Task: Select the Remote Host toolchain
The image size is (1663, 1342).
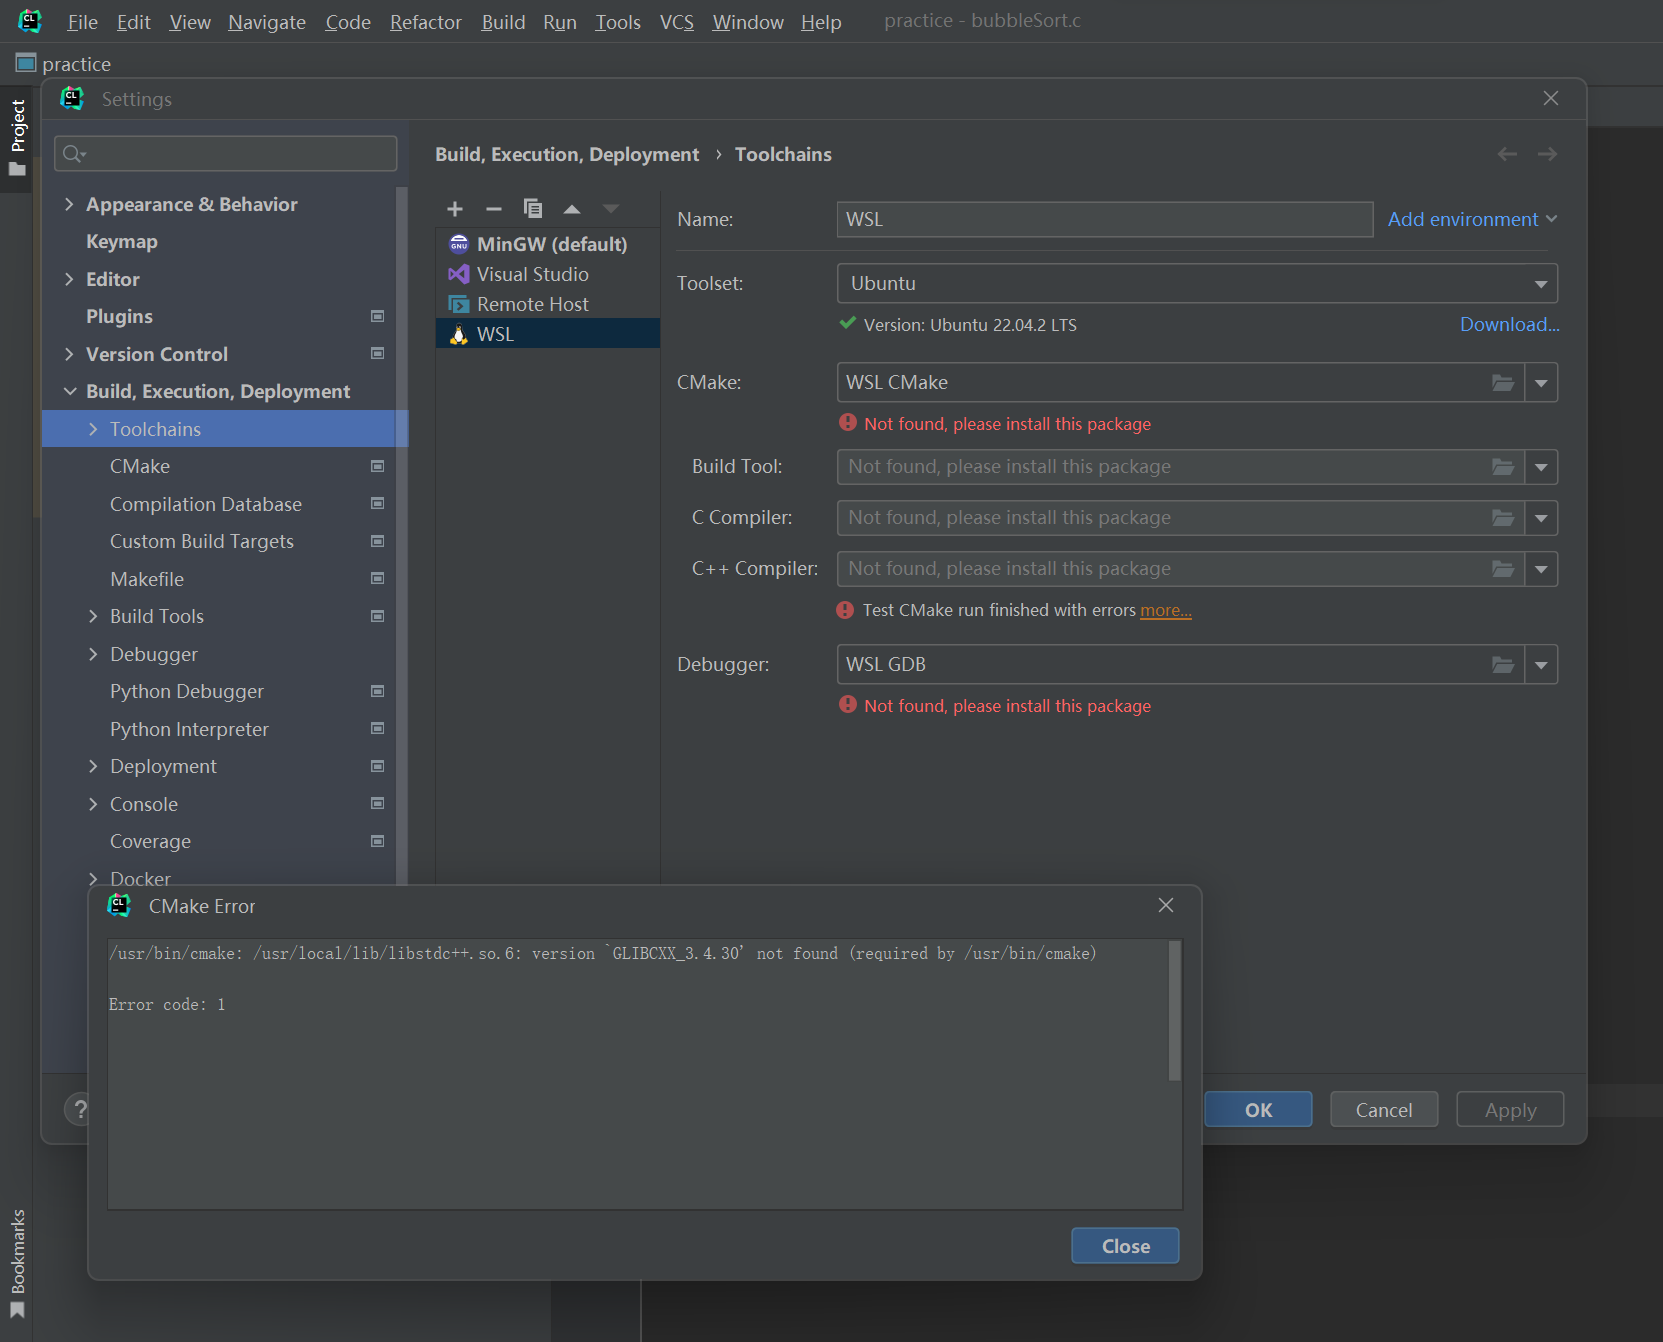Action: (531, 303)
